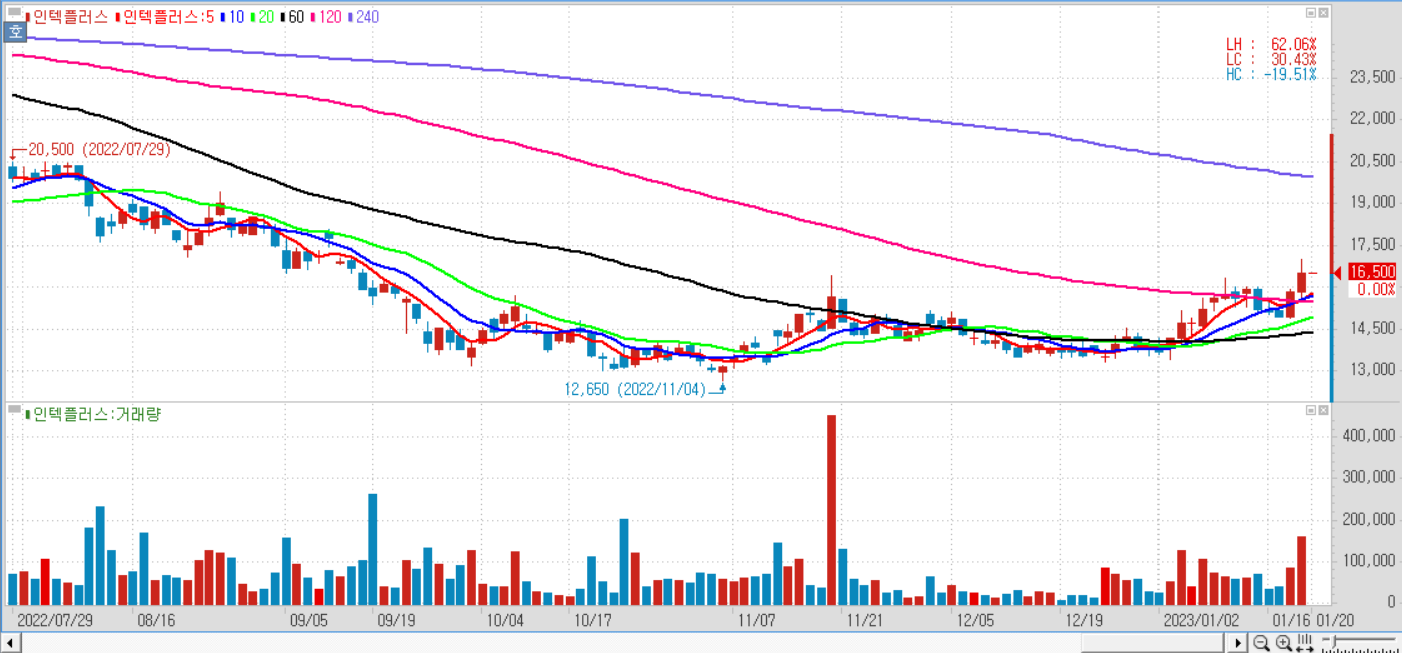Click the LH : 62.06% value
Screen dimensions: 1402x653
1271,44
